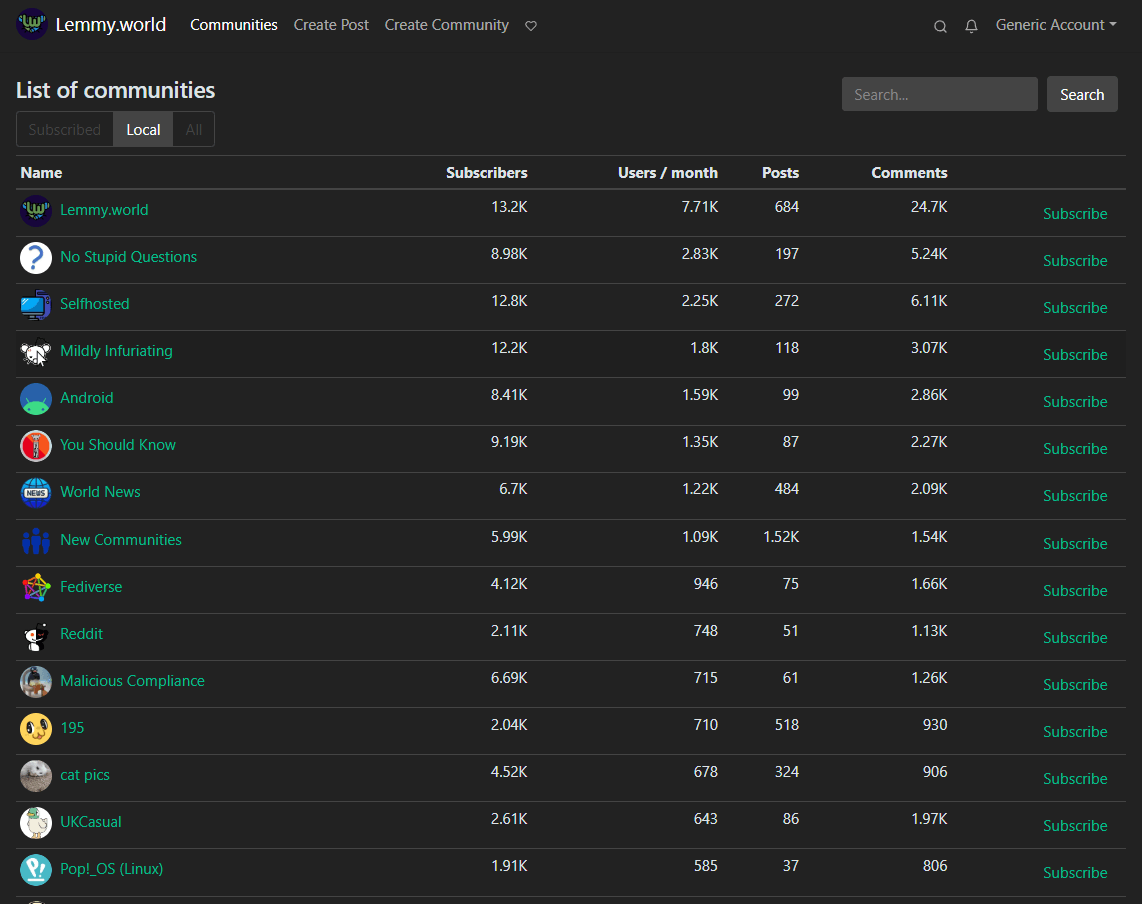Click the community search input field
This screenshot has height=904, width=1142.
(938, 94)
